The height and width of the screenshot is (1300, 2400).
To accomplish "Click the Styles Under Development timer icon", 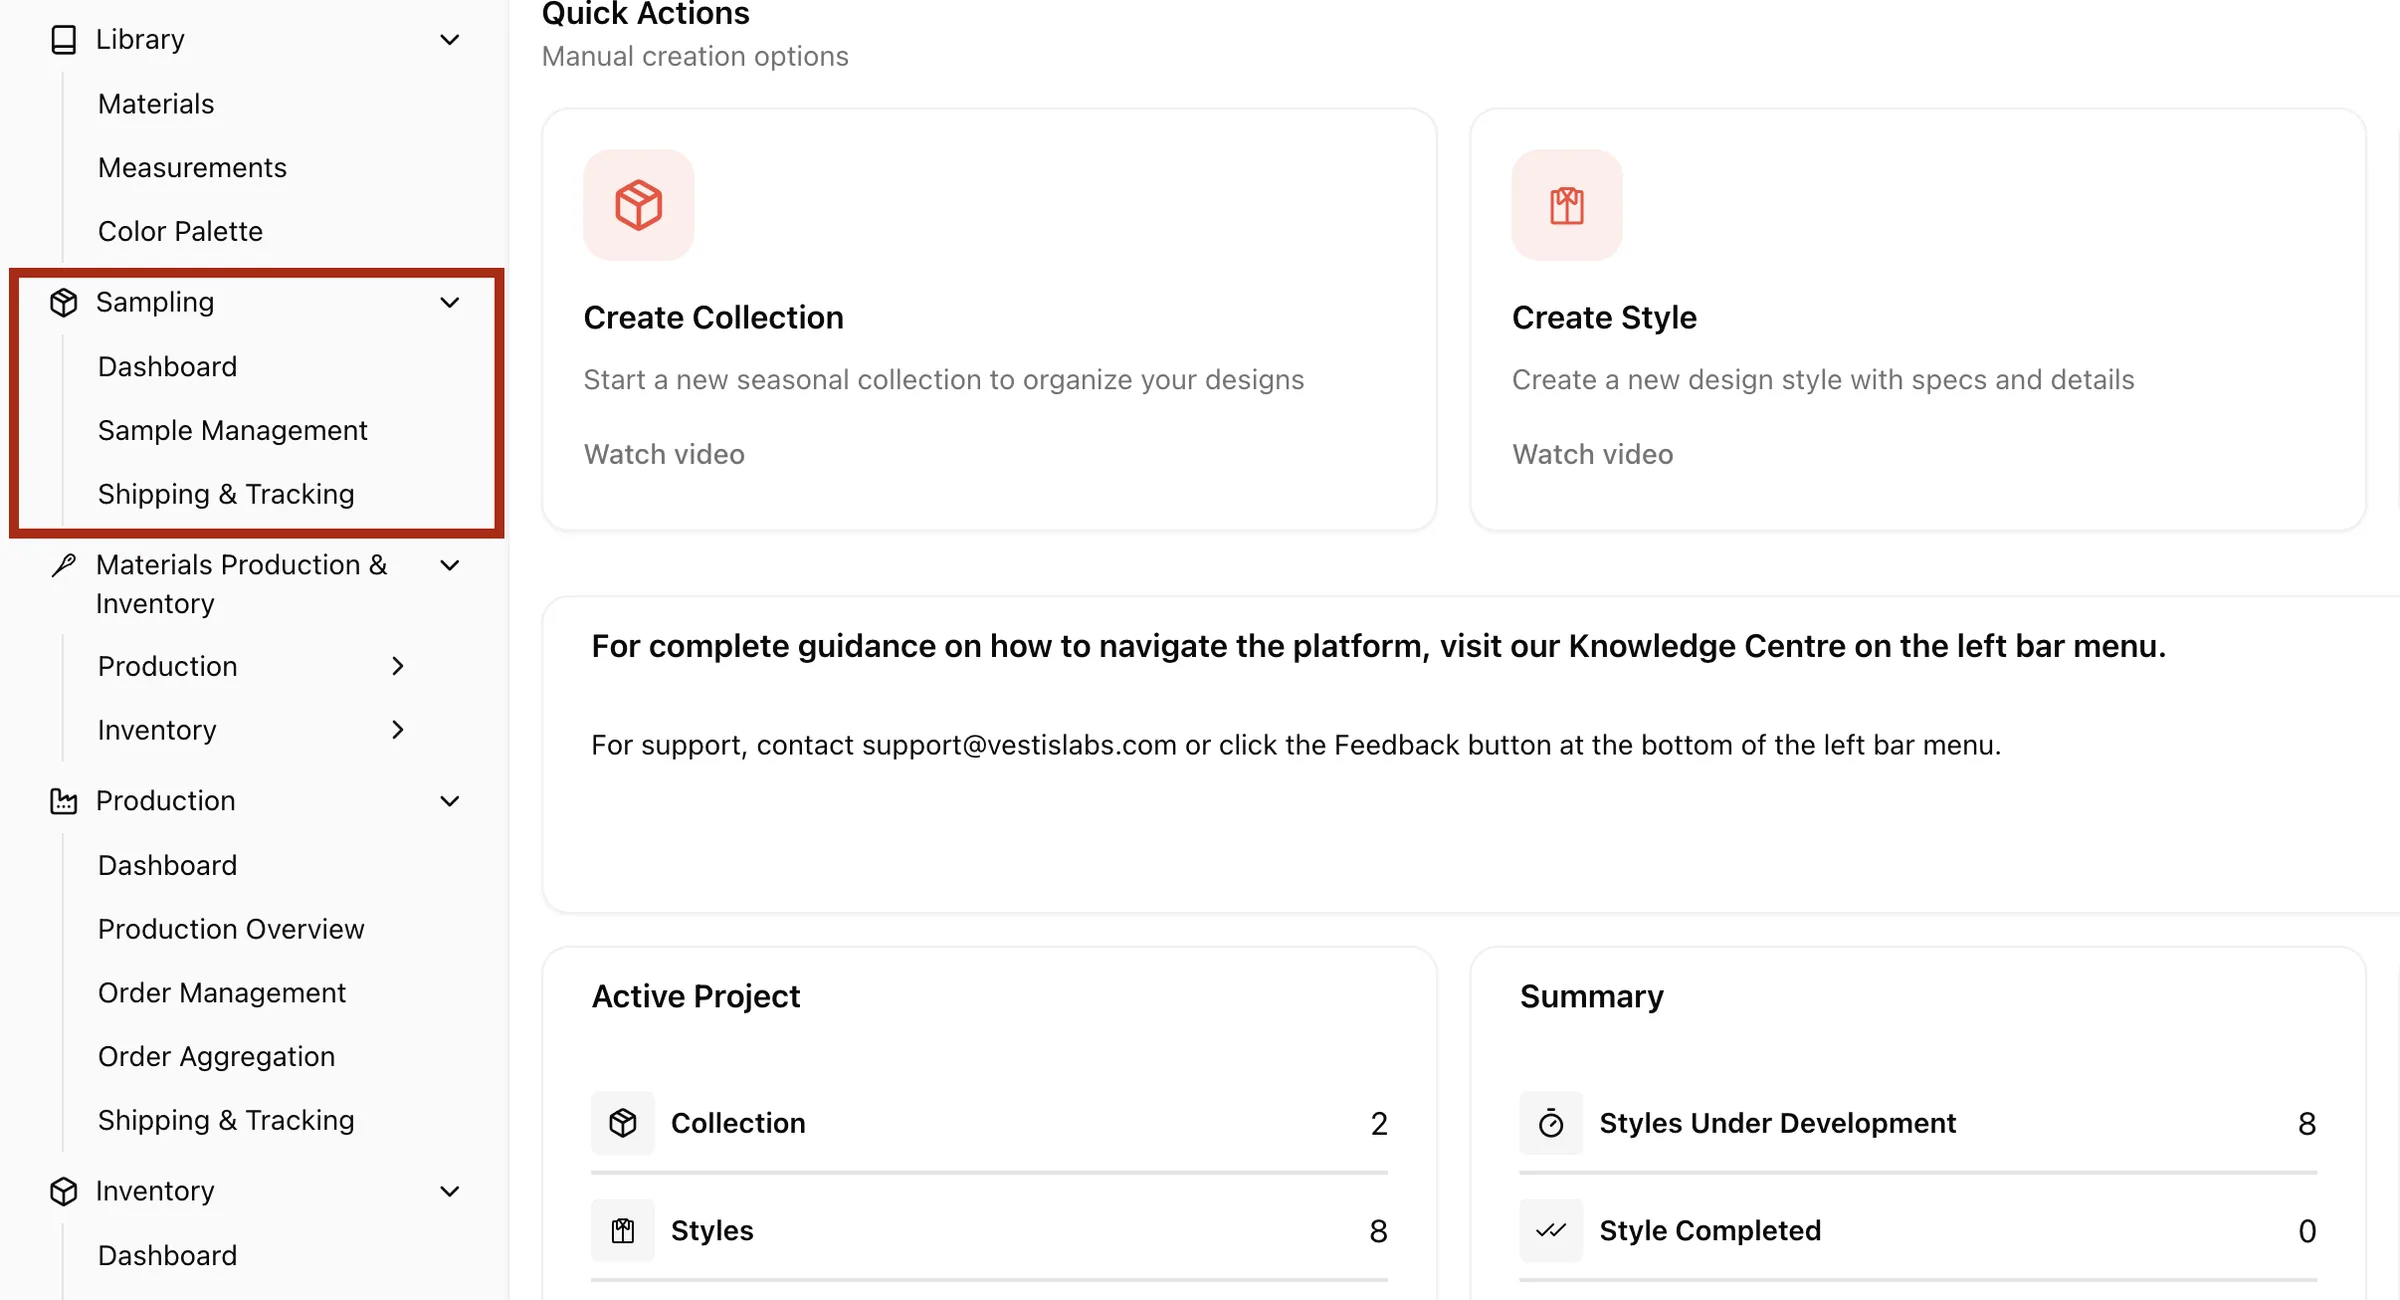I will coord(1551,1123).
